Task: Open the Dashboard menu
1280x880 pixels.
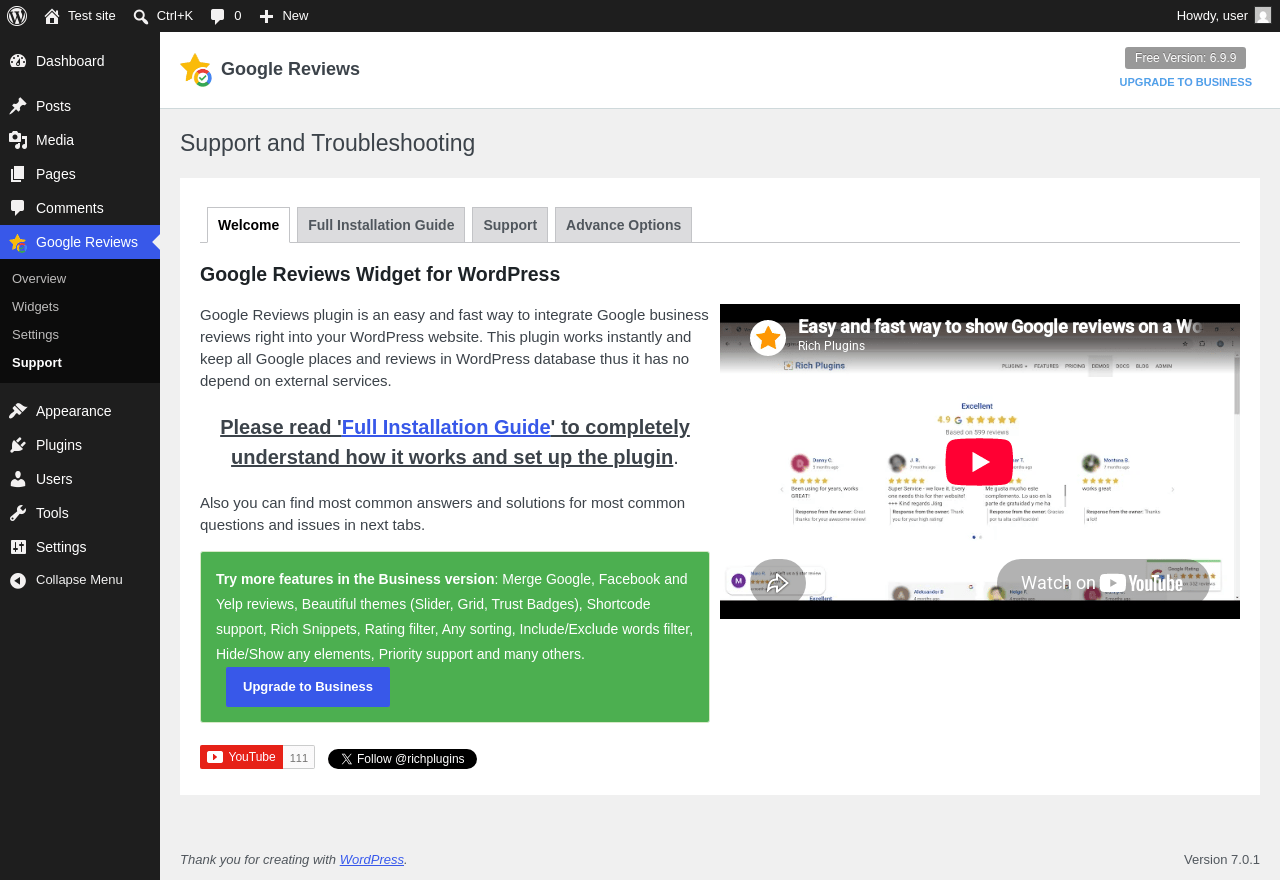Action: (x=80, y=61)
